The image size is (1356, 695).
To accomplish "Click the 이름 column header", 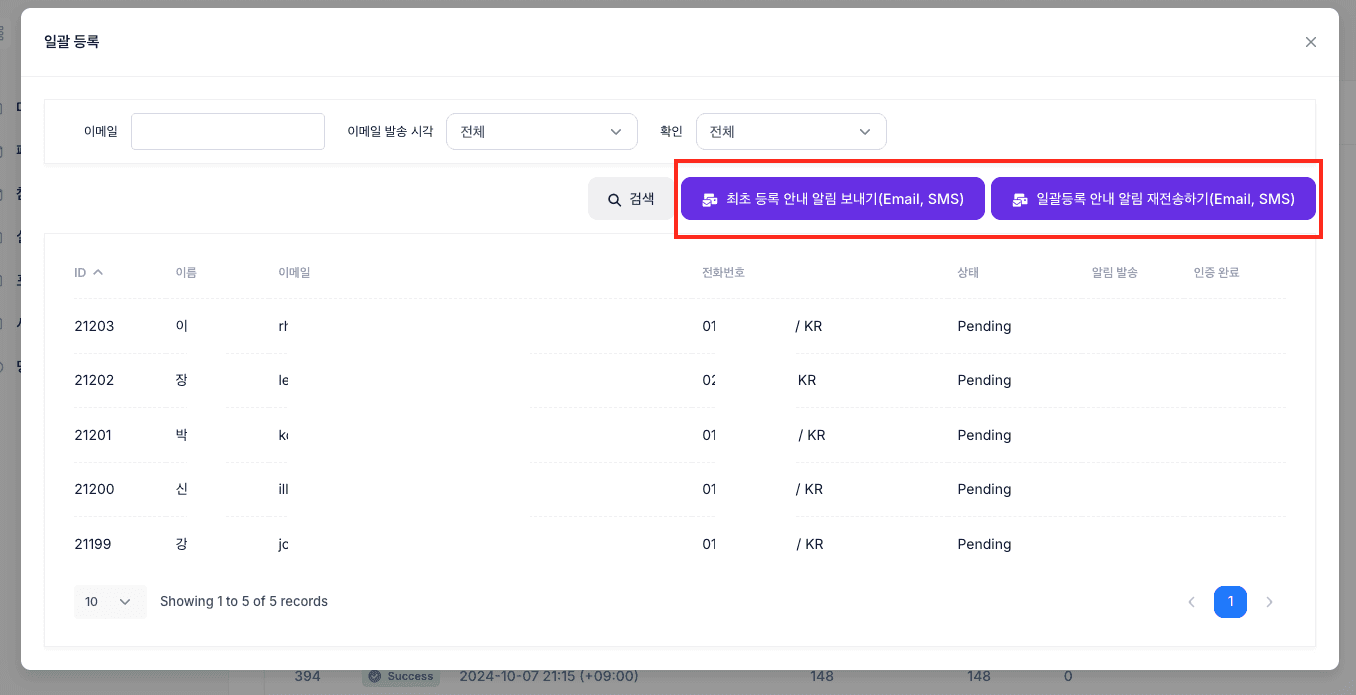I will pos(186,272).
